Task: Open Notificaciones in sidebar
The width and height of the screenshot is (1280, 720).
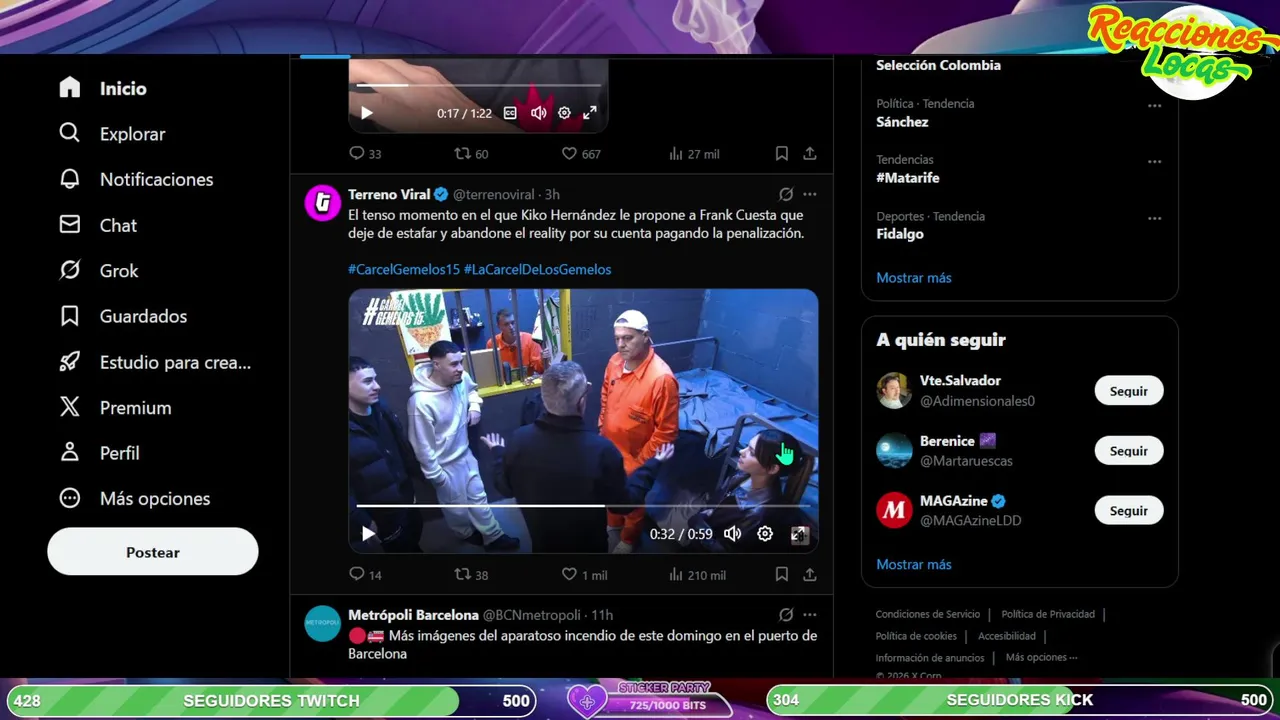Action: click(136, 179)
